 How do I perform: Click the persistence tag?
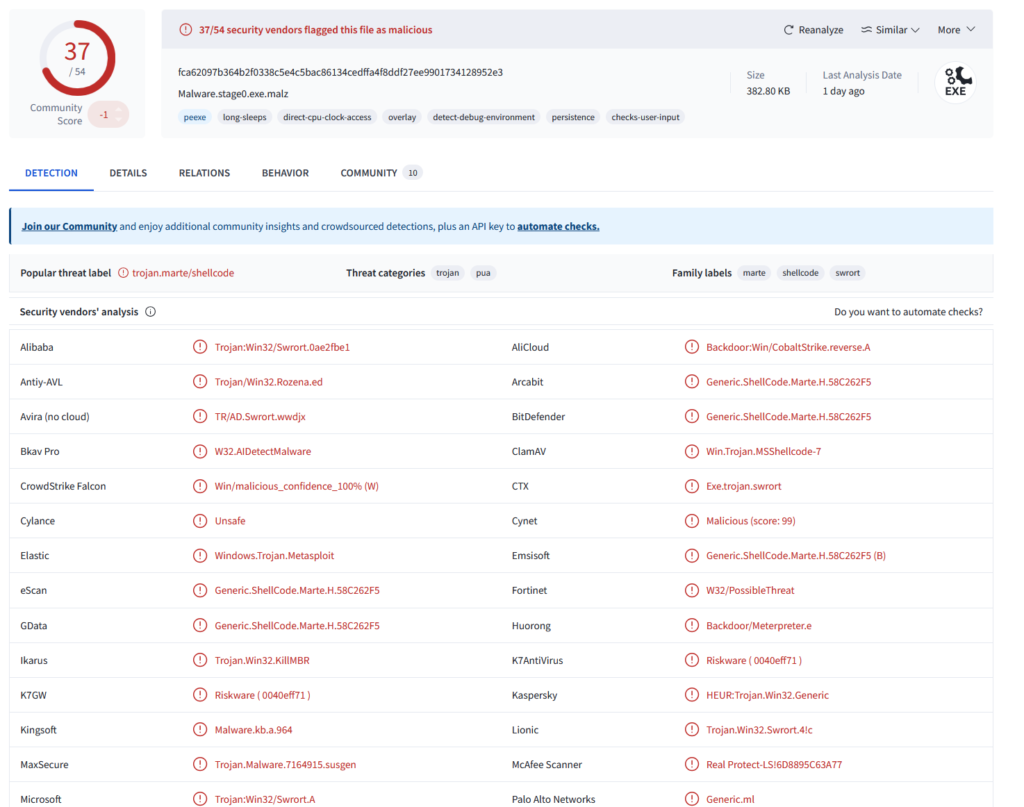573,118
